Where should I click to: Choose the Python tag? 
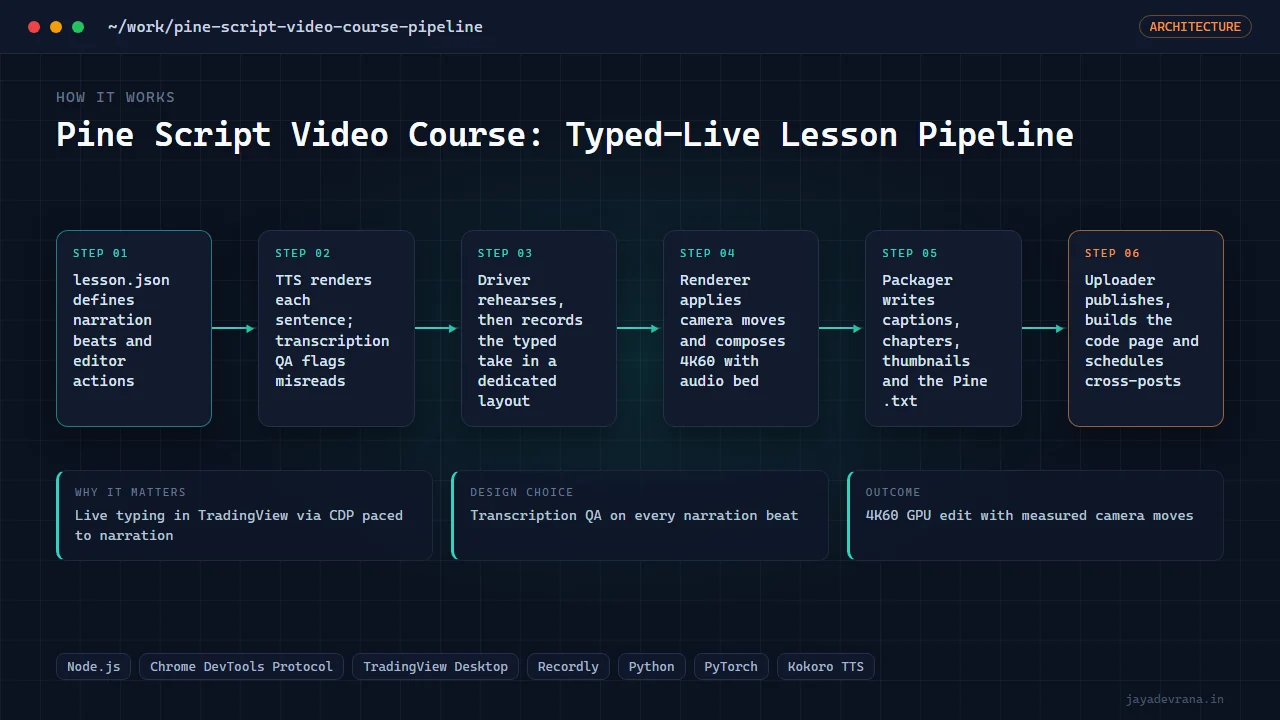652,667
